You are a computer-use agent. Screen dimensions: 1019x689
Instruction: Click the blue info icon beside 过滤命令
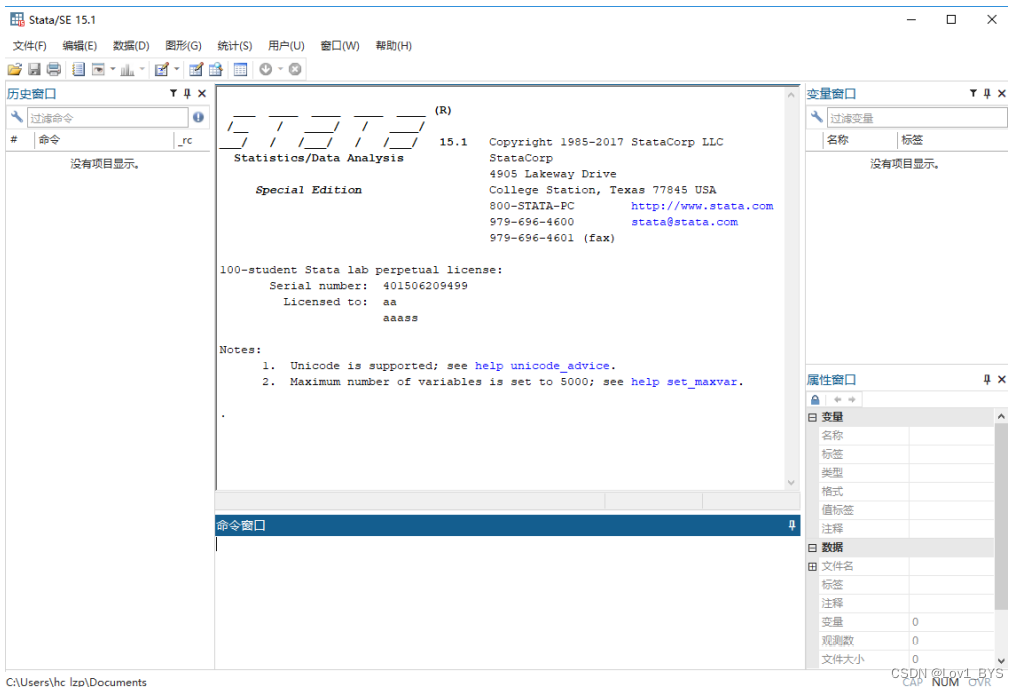(198, 117)
